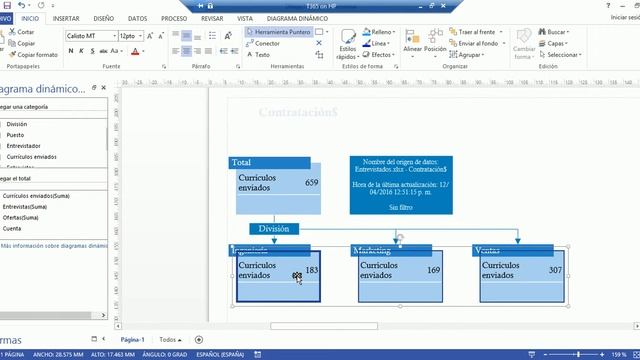Screen dimensions: 640x360
Task: Open Relleno fill dropdown
Action: coord(379,32)
